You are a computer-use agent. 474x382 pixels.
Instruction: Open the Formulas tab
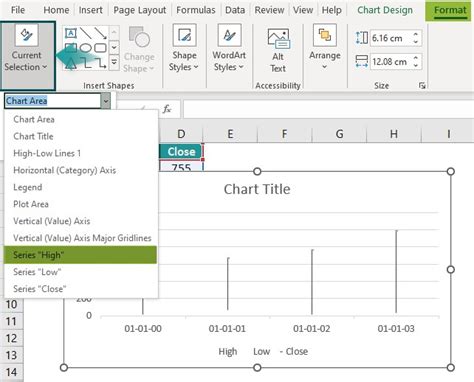pos(196,10)
